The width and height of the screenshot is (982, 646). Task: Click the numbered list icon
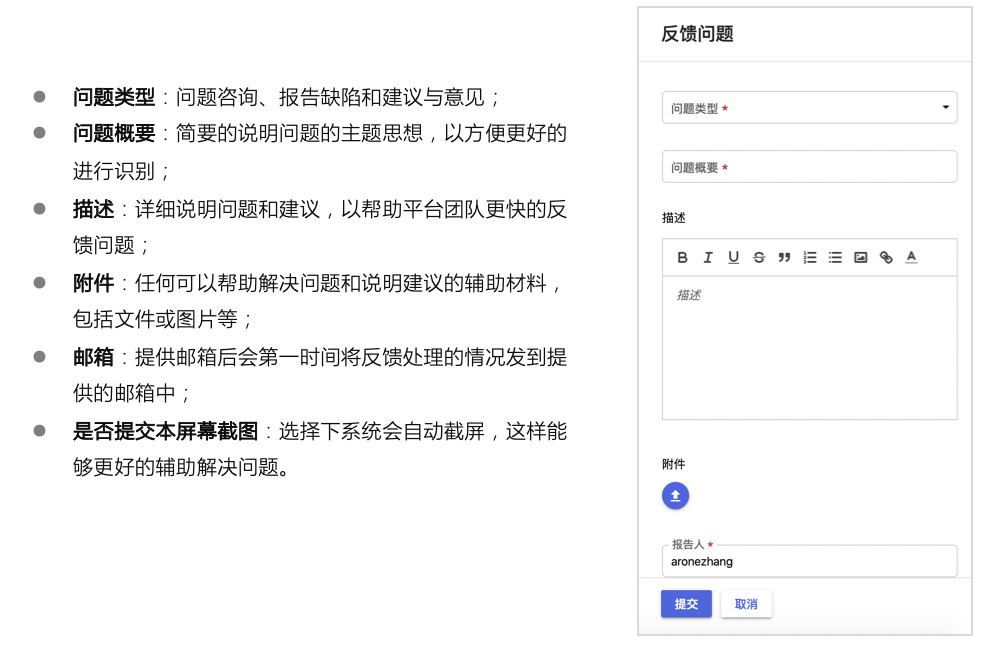click(809, 257)
